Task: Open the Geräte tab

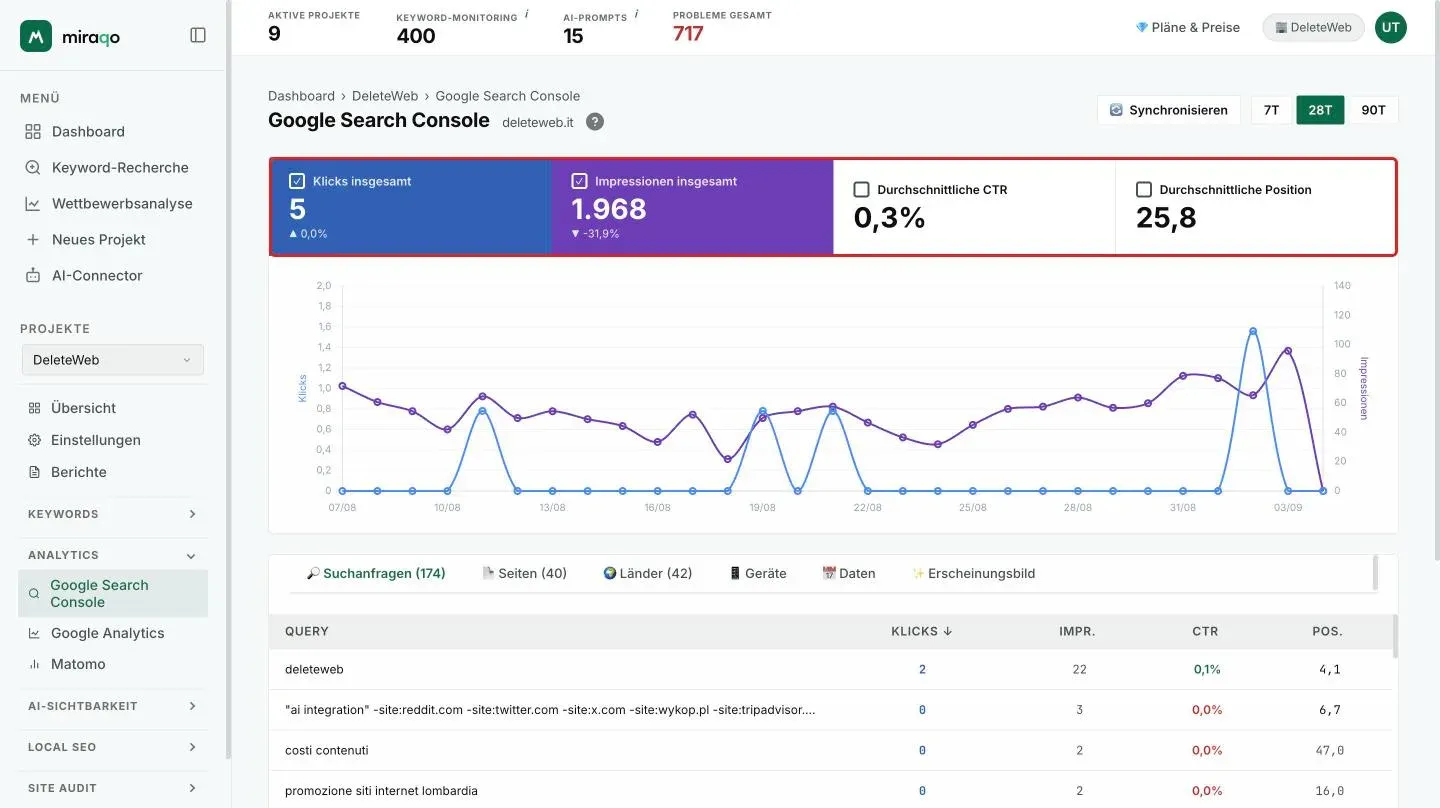Action: (757, 574)
